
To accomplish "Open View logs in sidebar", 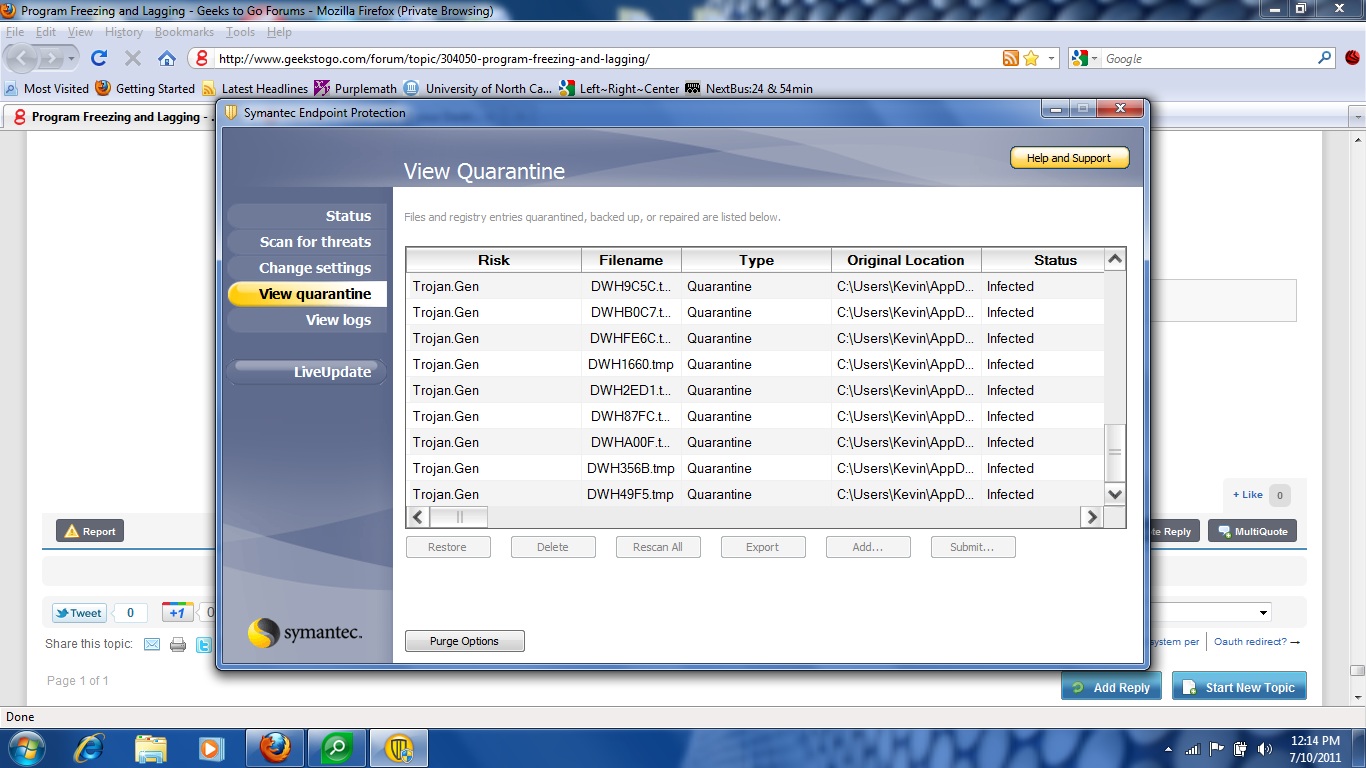I will tap(306, 320).
